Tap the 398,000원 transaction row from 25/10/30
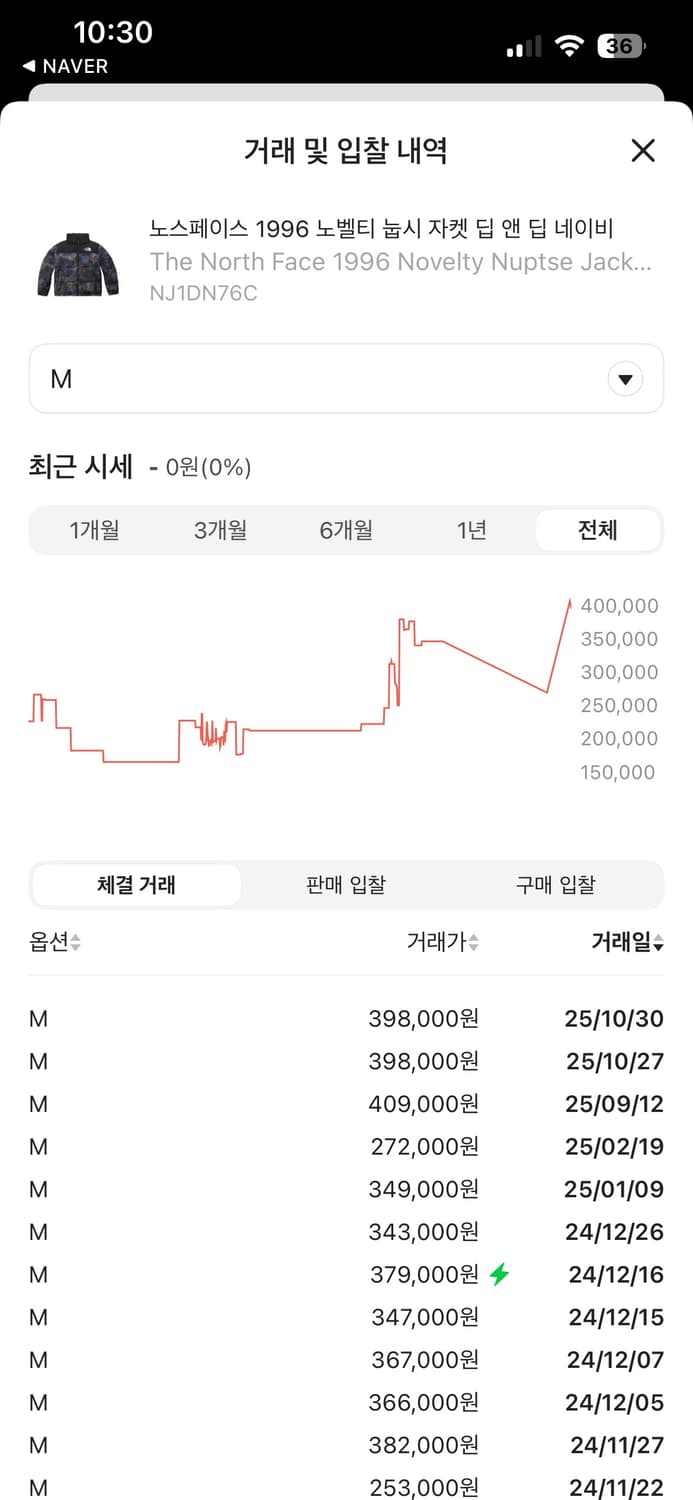The width and height of the screenshot is (693, 1500). click(x=346, y=1018)
